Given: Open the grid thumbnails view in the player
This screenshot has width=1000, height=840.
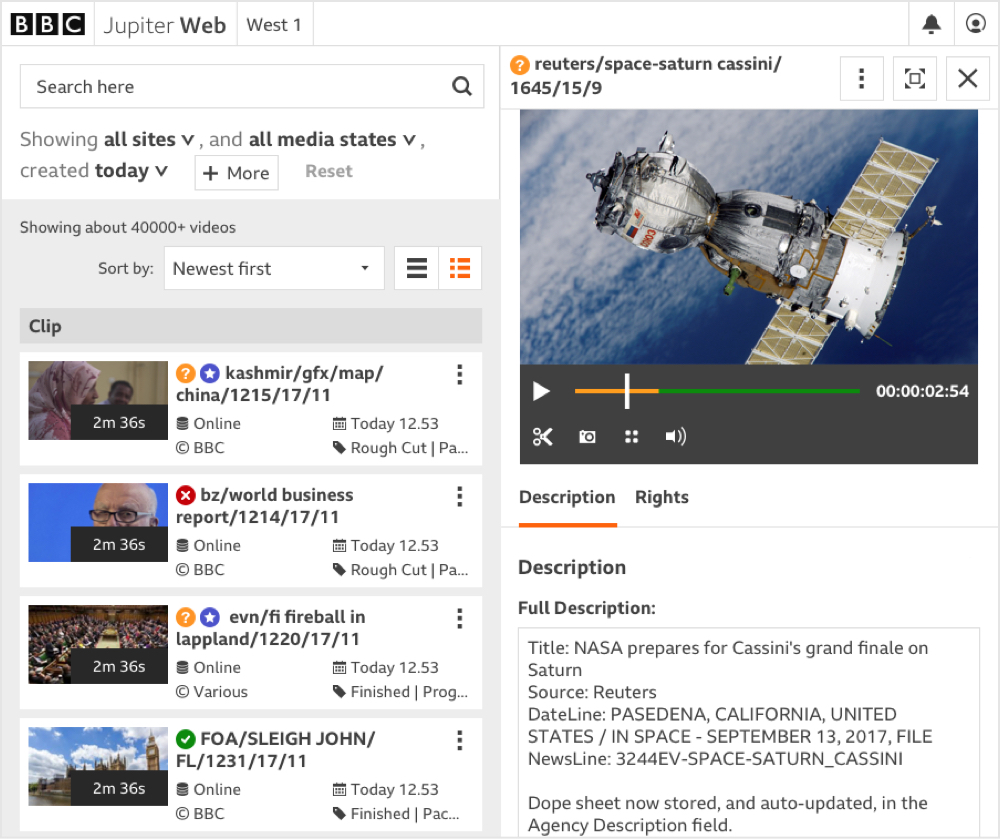Looking at the screenshot, I should tap(631, 436).
